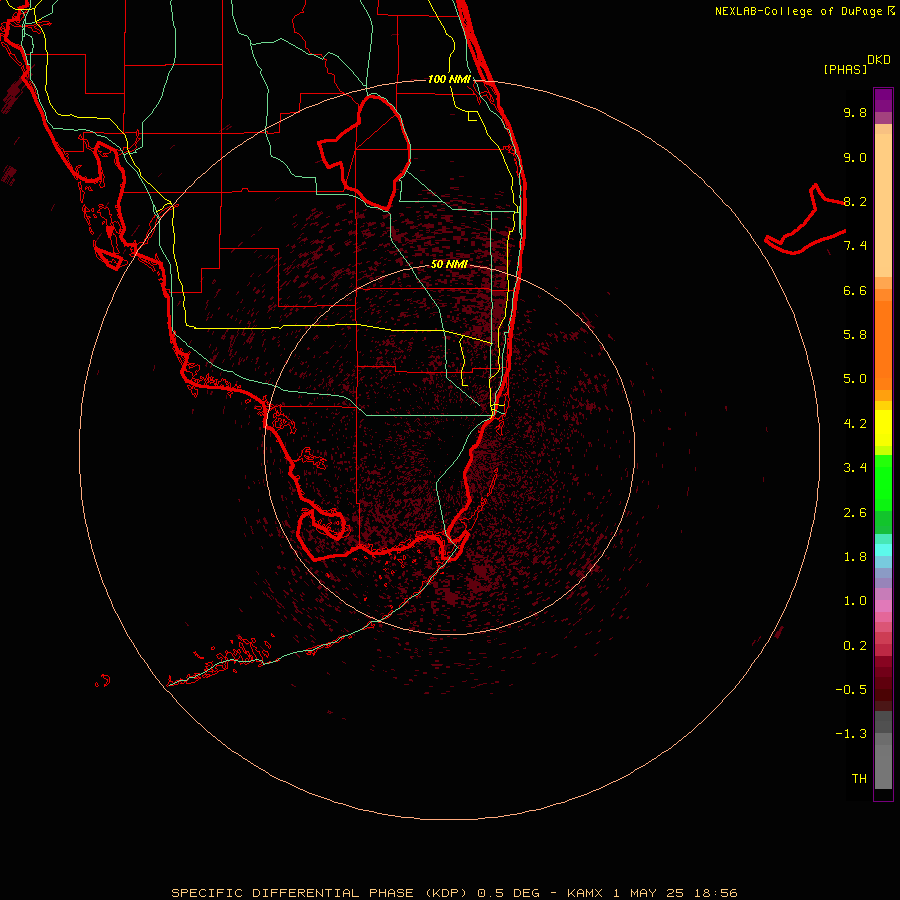This screenshot has width=900, height=900.
Task: Click the 100 NMI range ring label
Action: coord(449,79)
